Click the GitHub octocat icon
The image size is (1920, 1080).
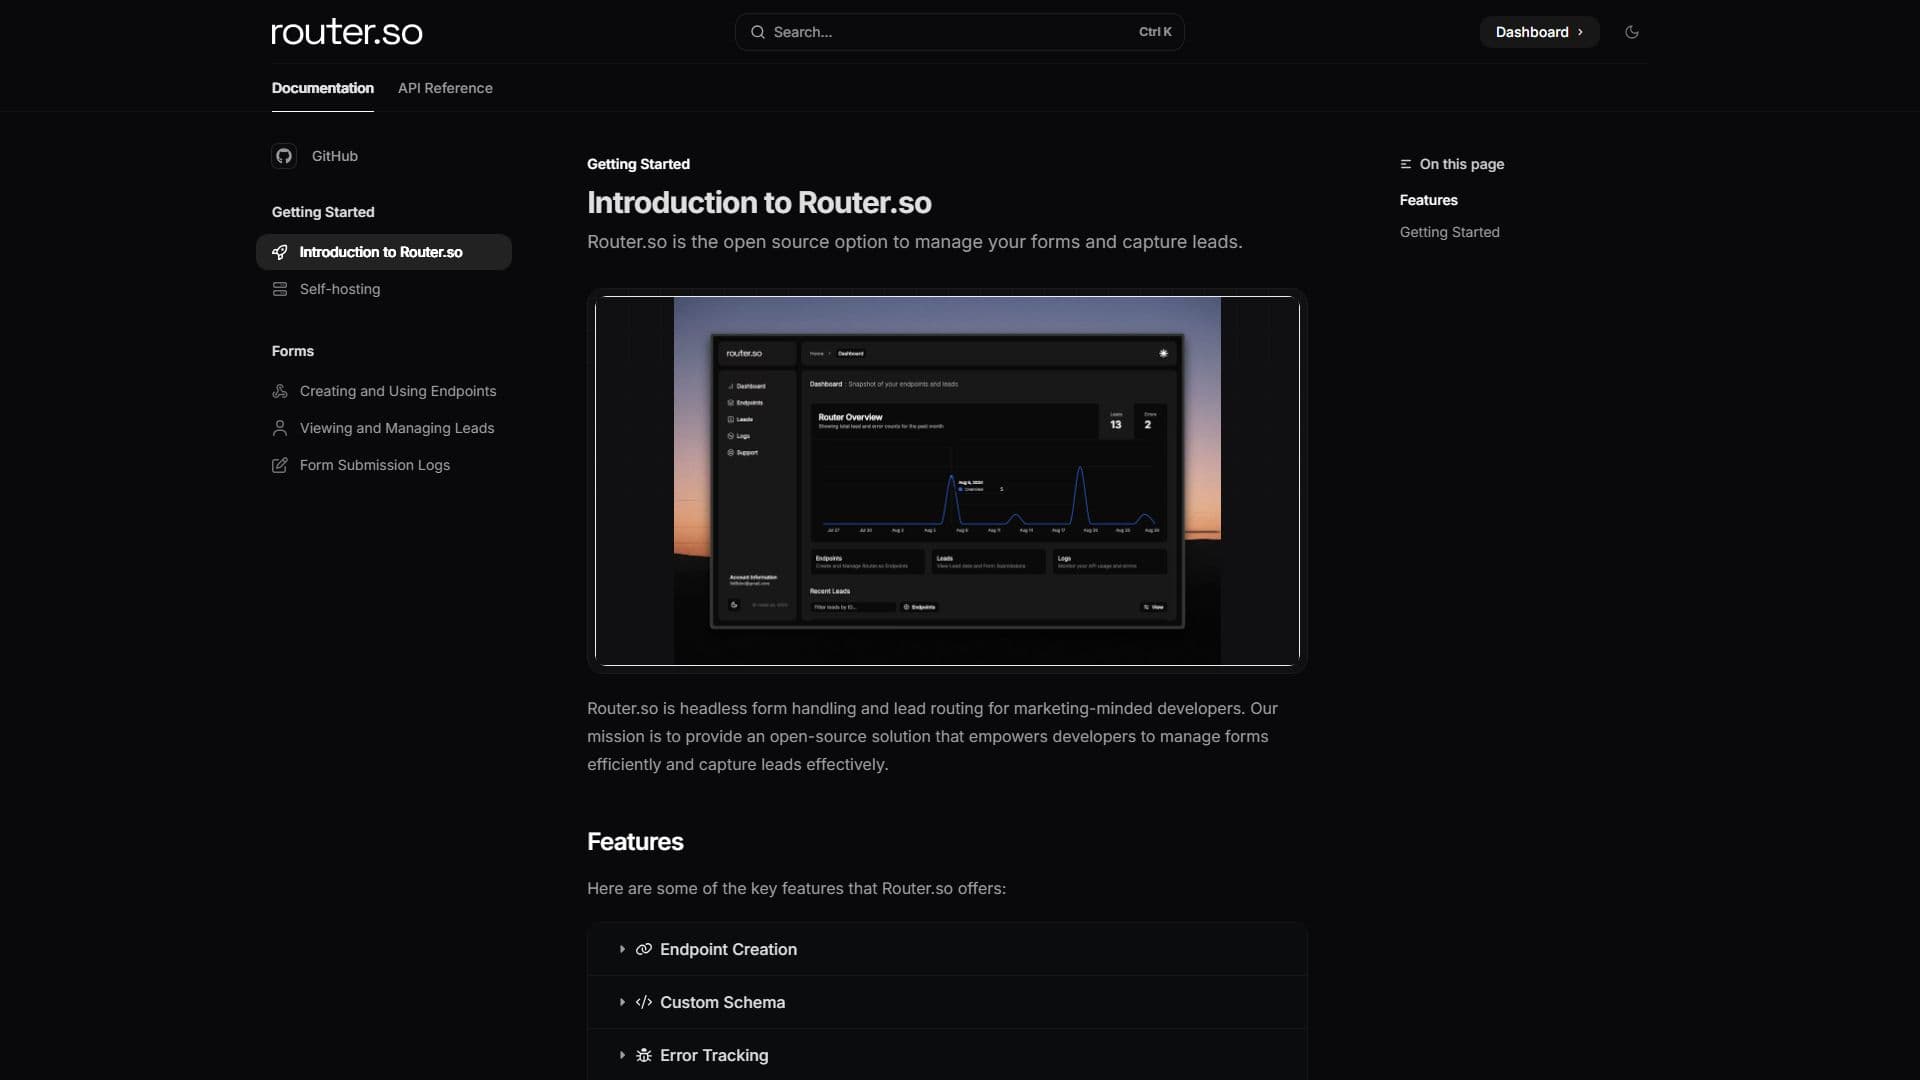click(x=284, y=156)
